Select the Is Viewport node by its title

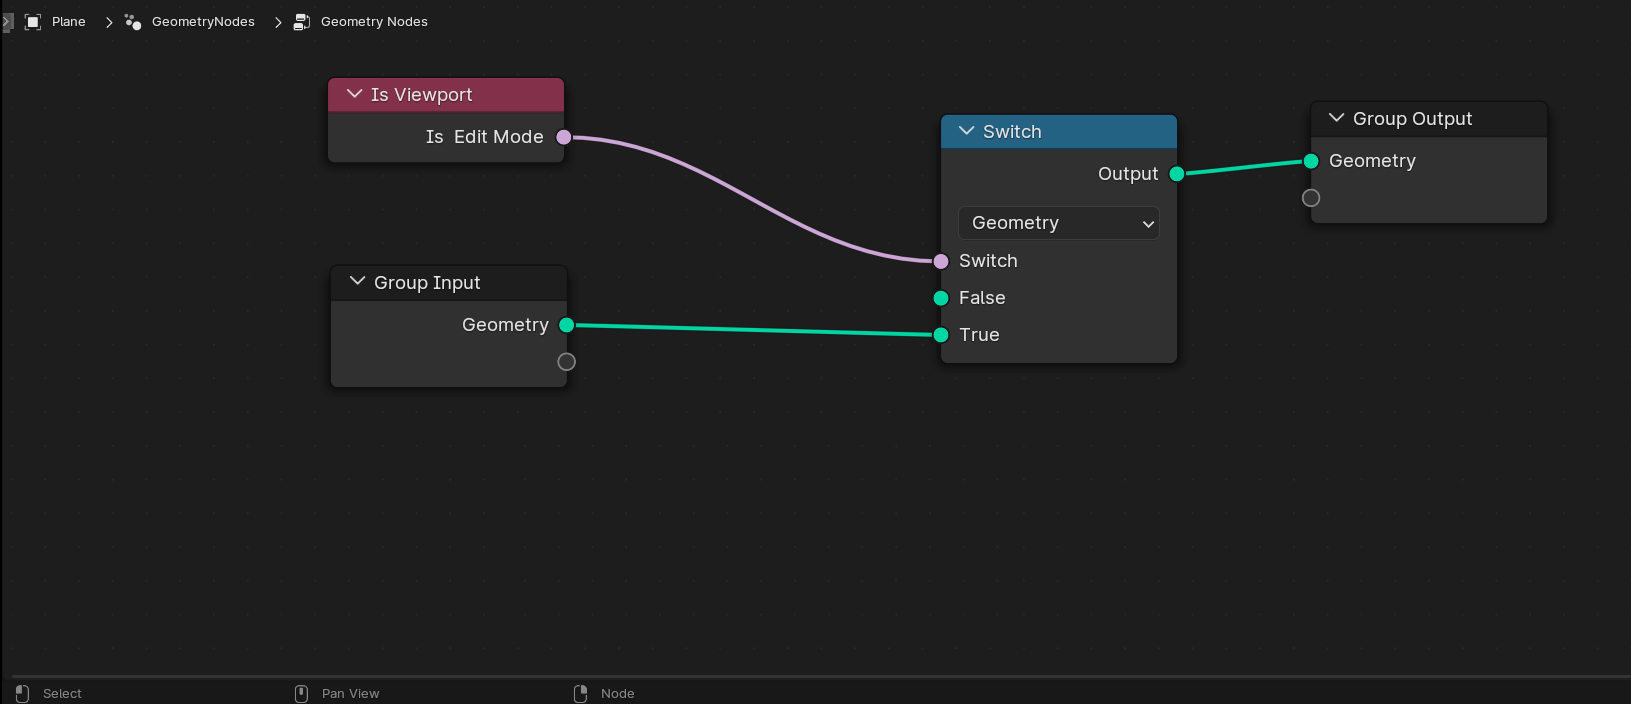click(421, 95)
